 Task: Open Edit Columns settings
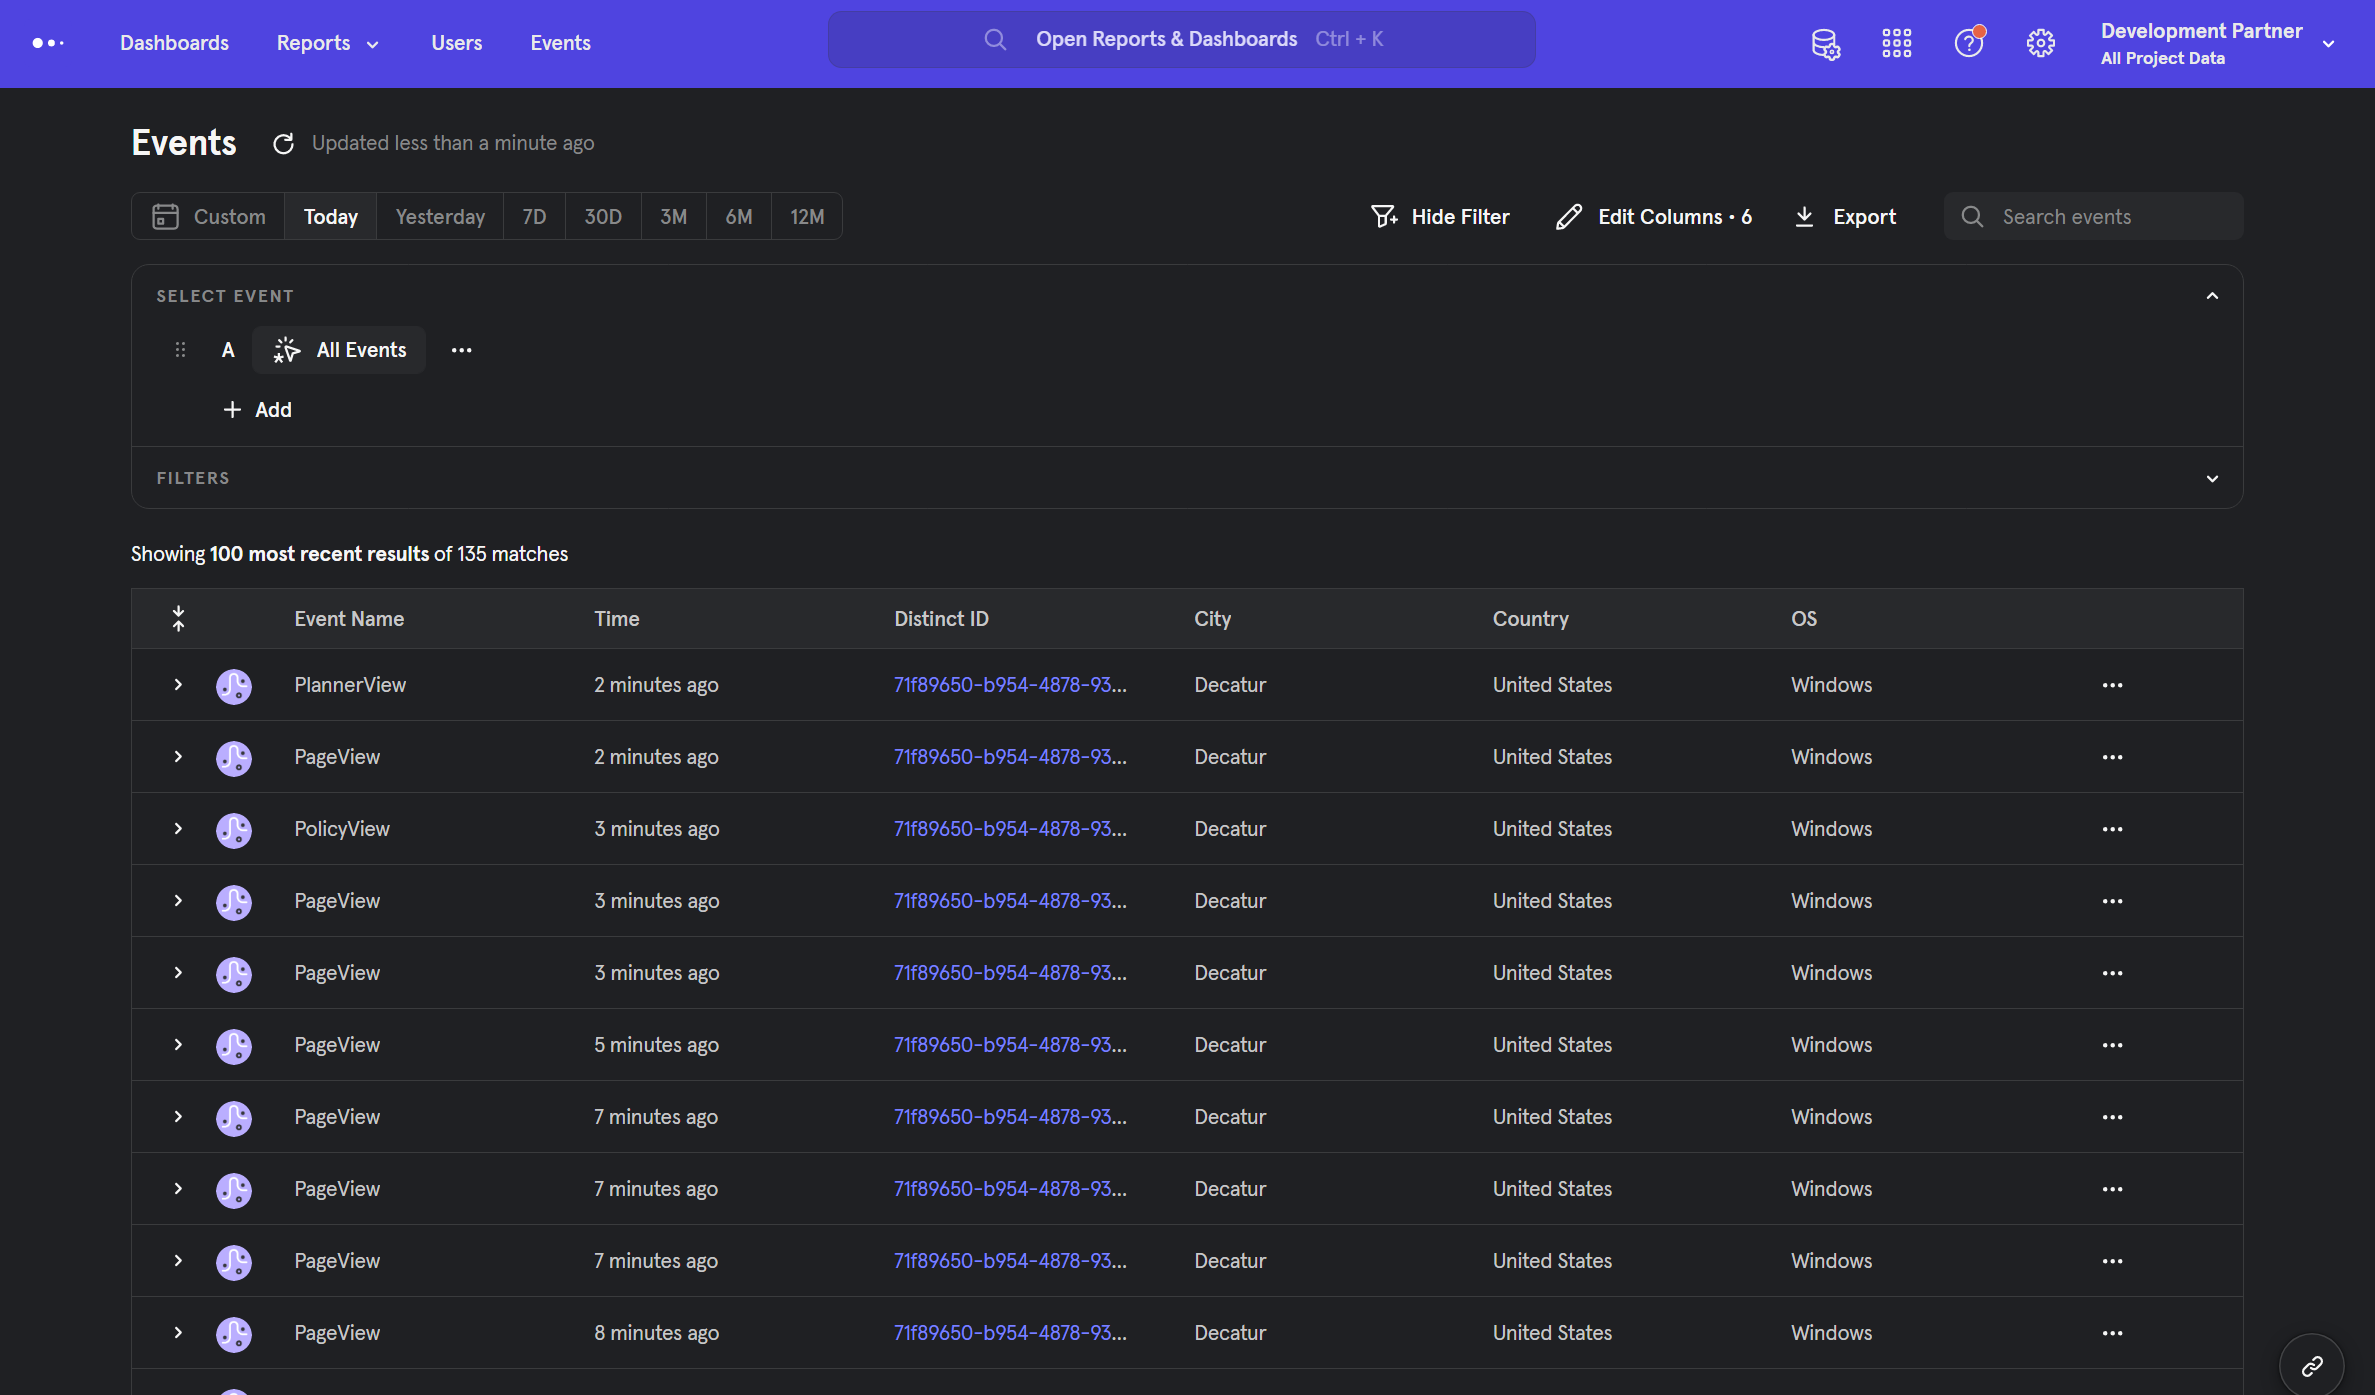pyautogui.click(x=1654, y=217)
